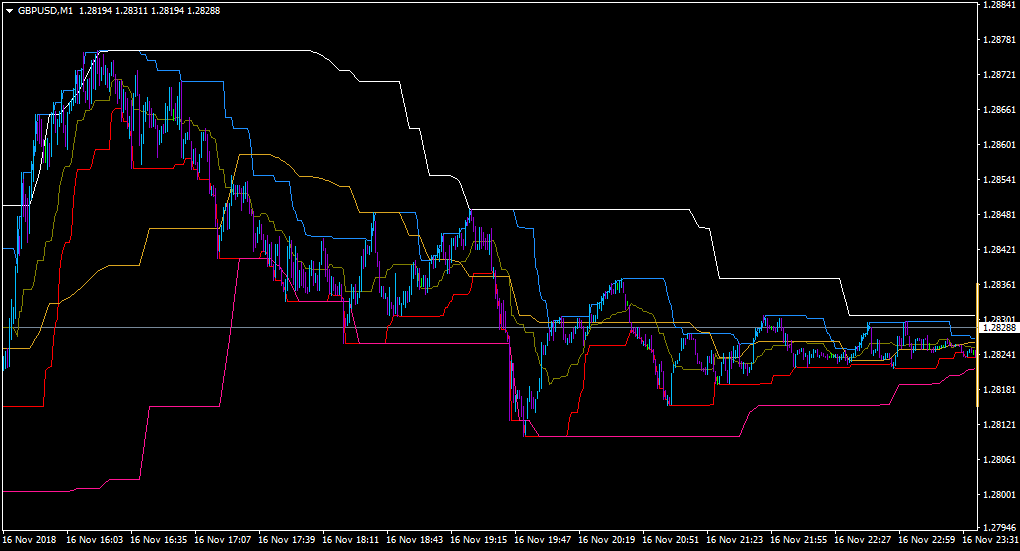Click time axis label 16 Nov 20:19
The image size is (1020, 551).
click(606, 539)
